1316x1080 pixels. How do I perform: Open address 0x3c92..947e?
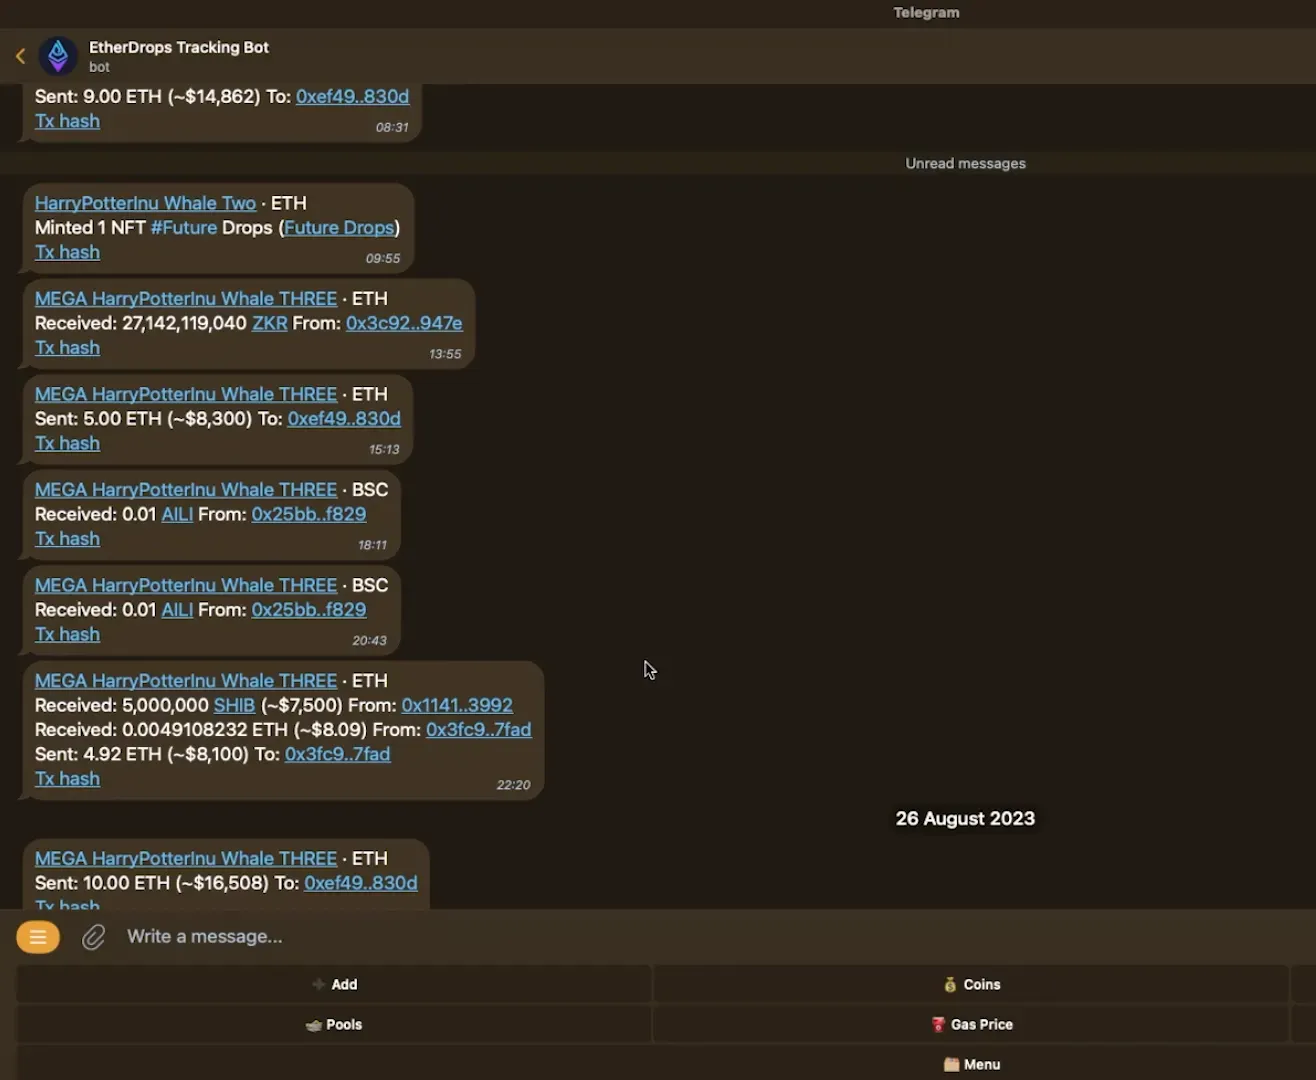404,323
